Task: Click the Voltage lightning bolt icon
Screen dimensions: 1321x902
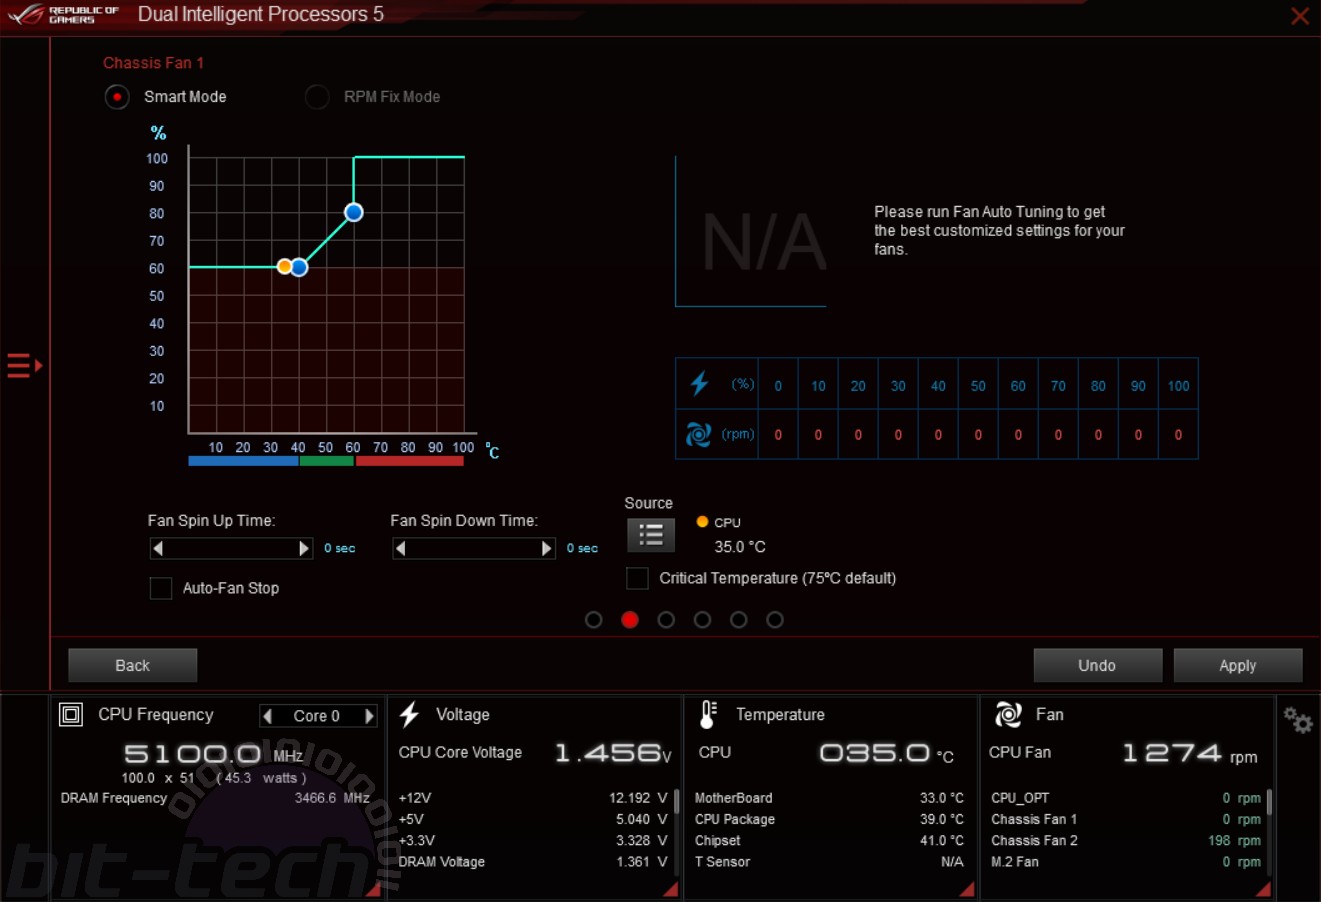Action: (x=409, y=714)
